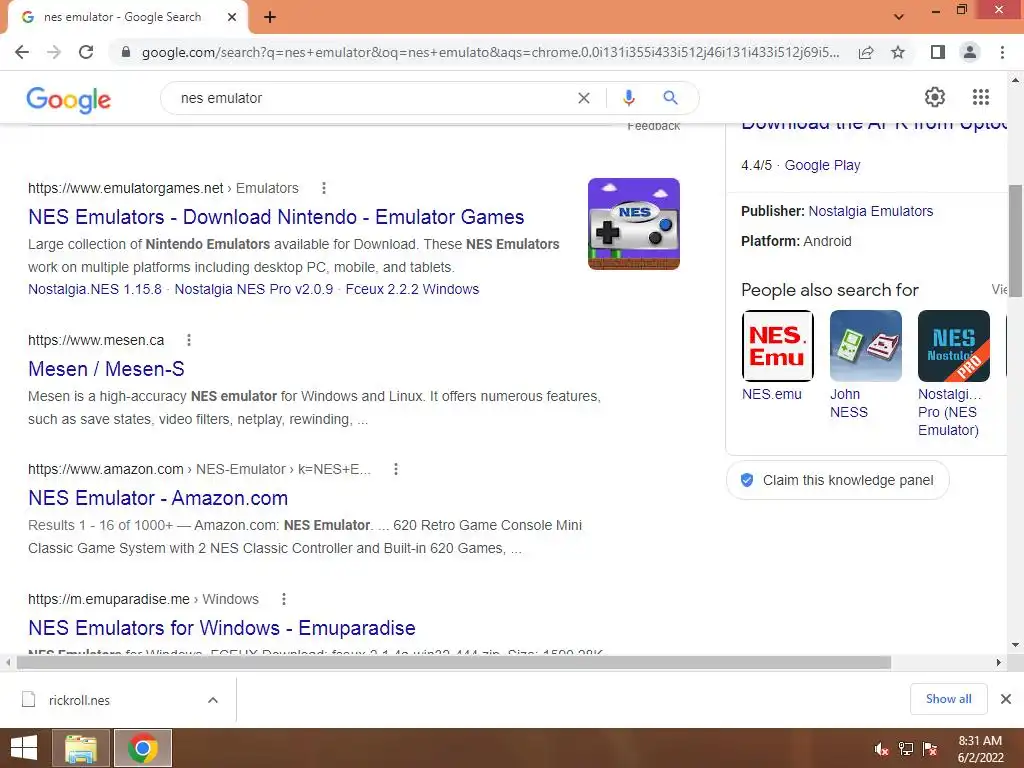Expand rickroll.nes download options chevron

213,700
